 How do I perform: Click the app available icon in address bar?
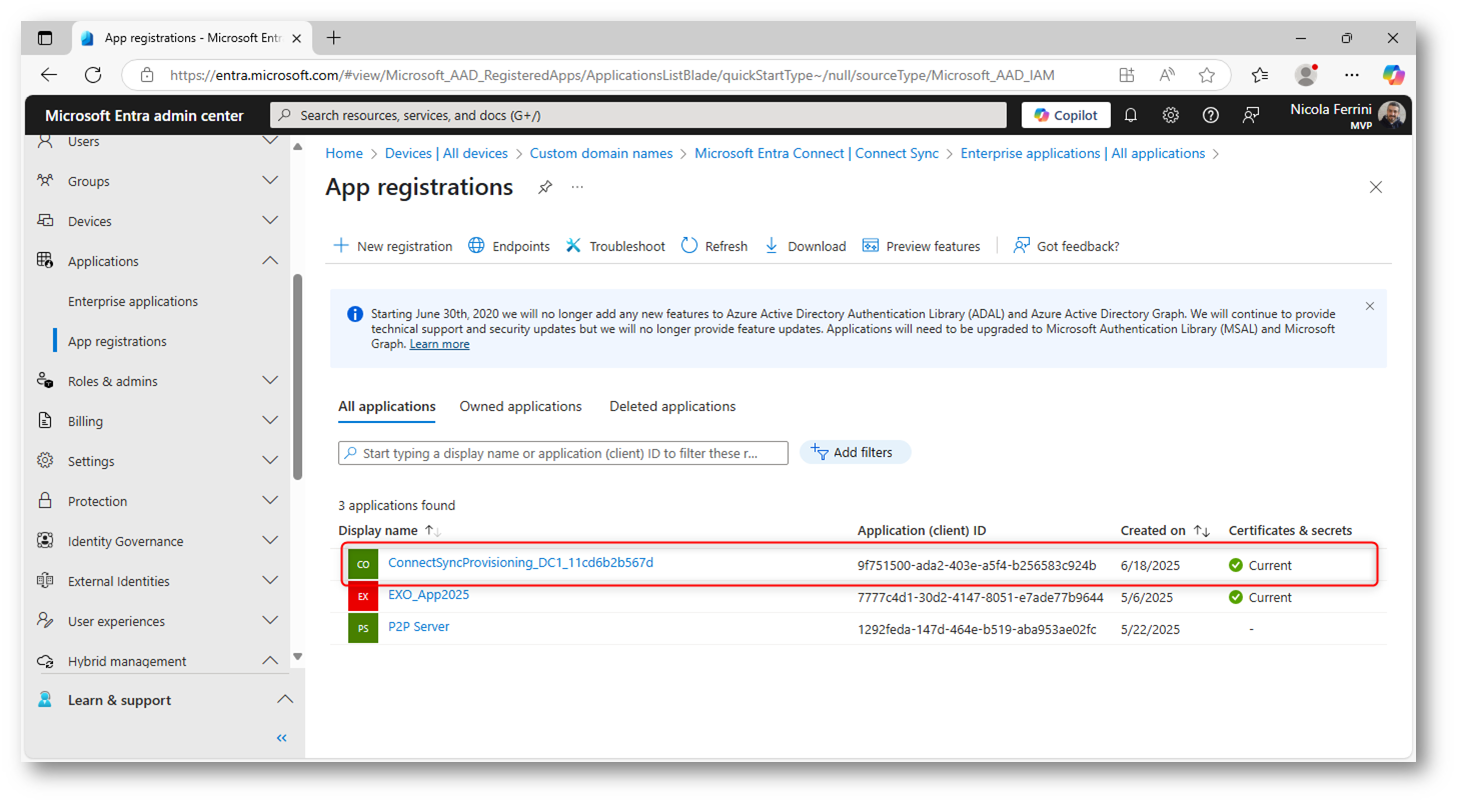click(1127, 75)
